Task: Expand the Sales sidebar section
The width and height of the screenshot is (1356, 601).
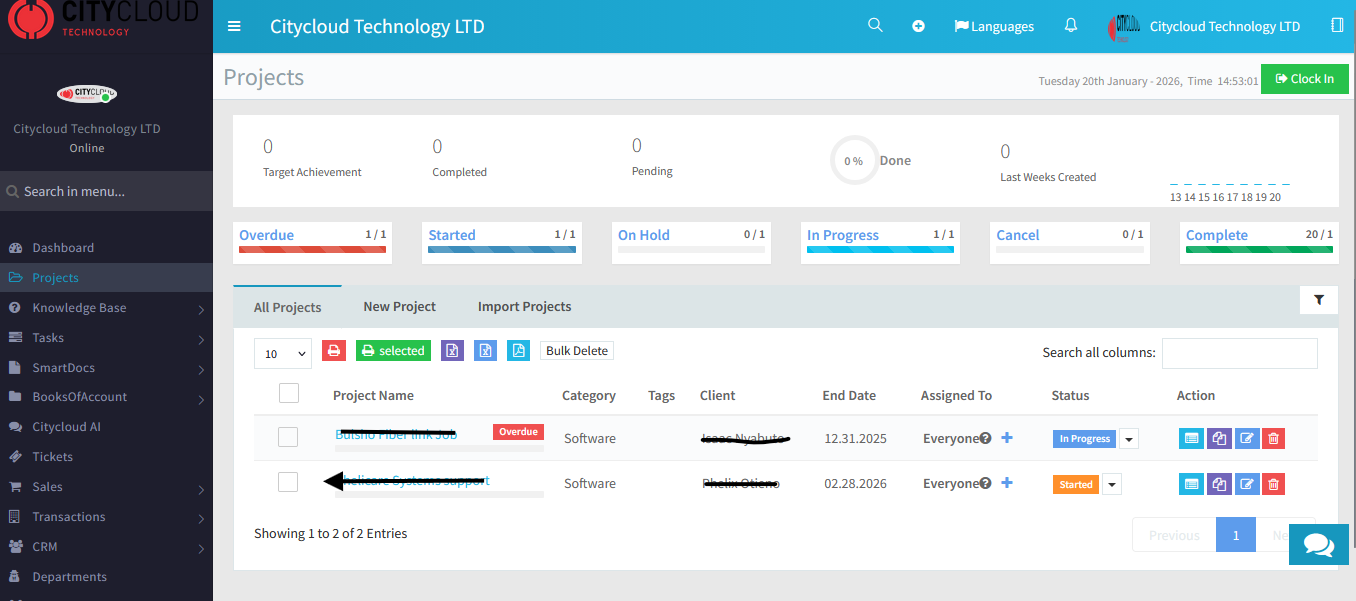Action: (x=106, y=487)
